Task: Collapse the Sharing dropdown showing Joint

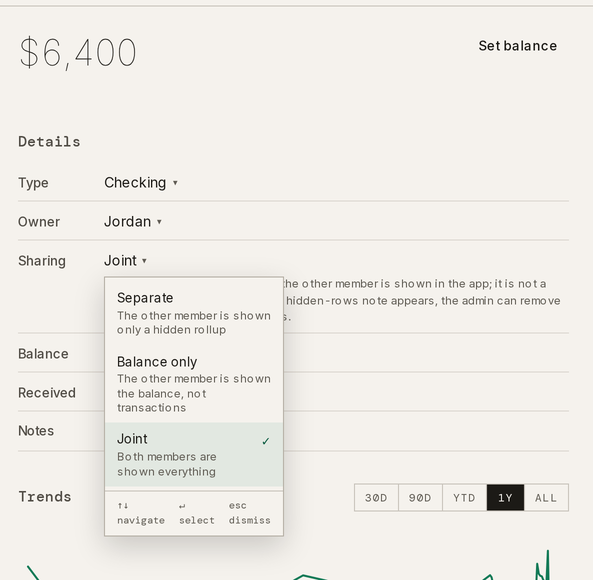Action: [126, 261]
